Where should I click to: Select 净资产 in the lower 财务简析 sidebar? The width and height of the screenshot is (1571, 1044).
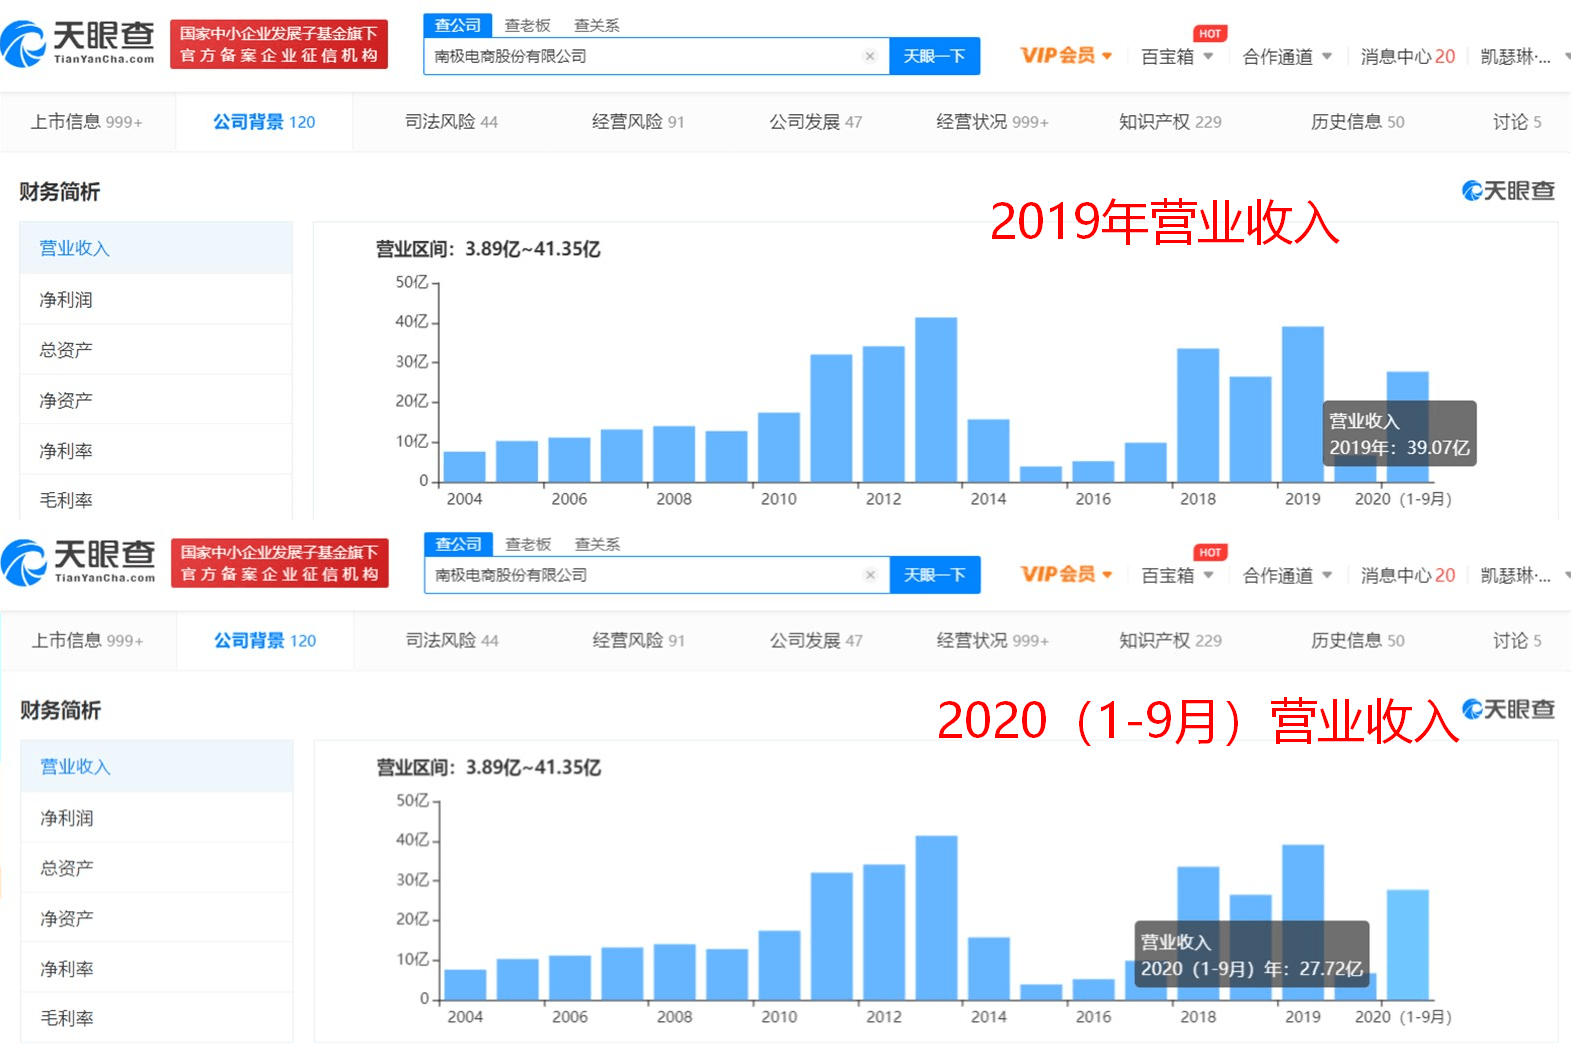157,918
